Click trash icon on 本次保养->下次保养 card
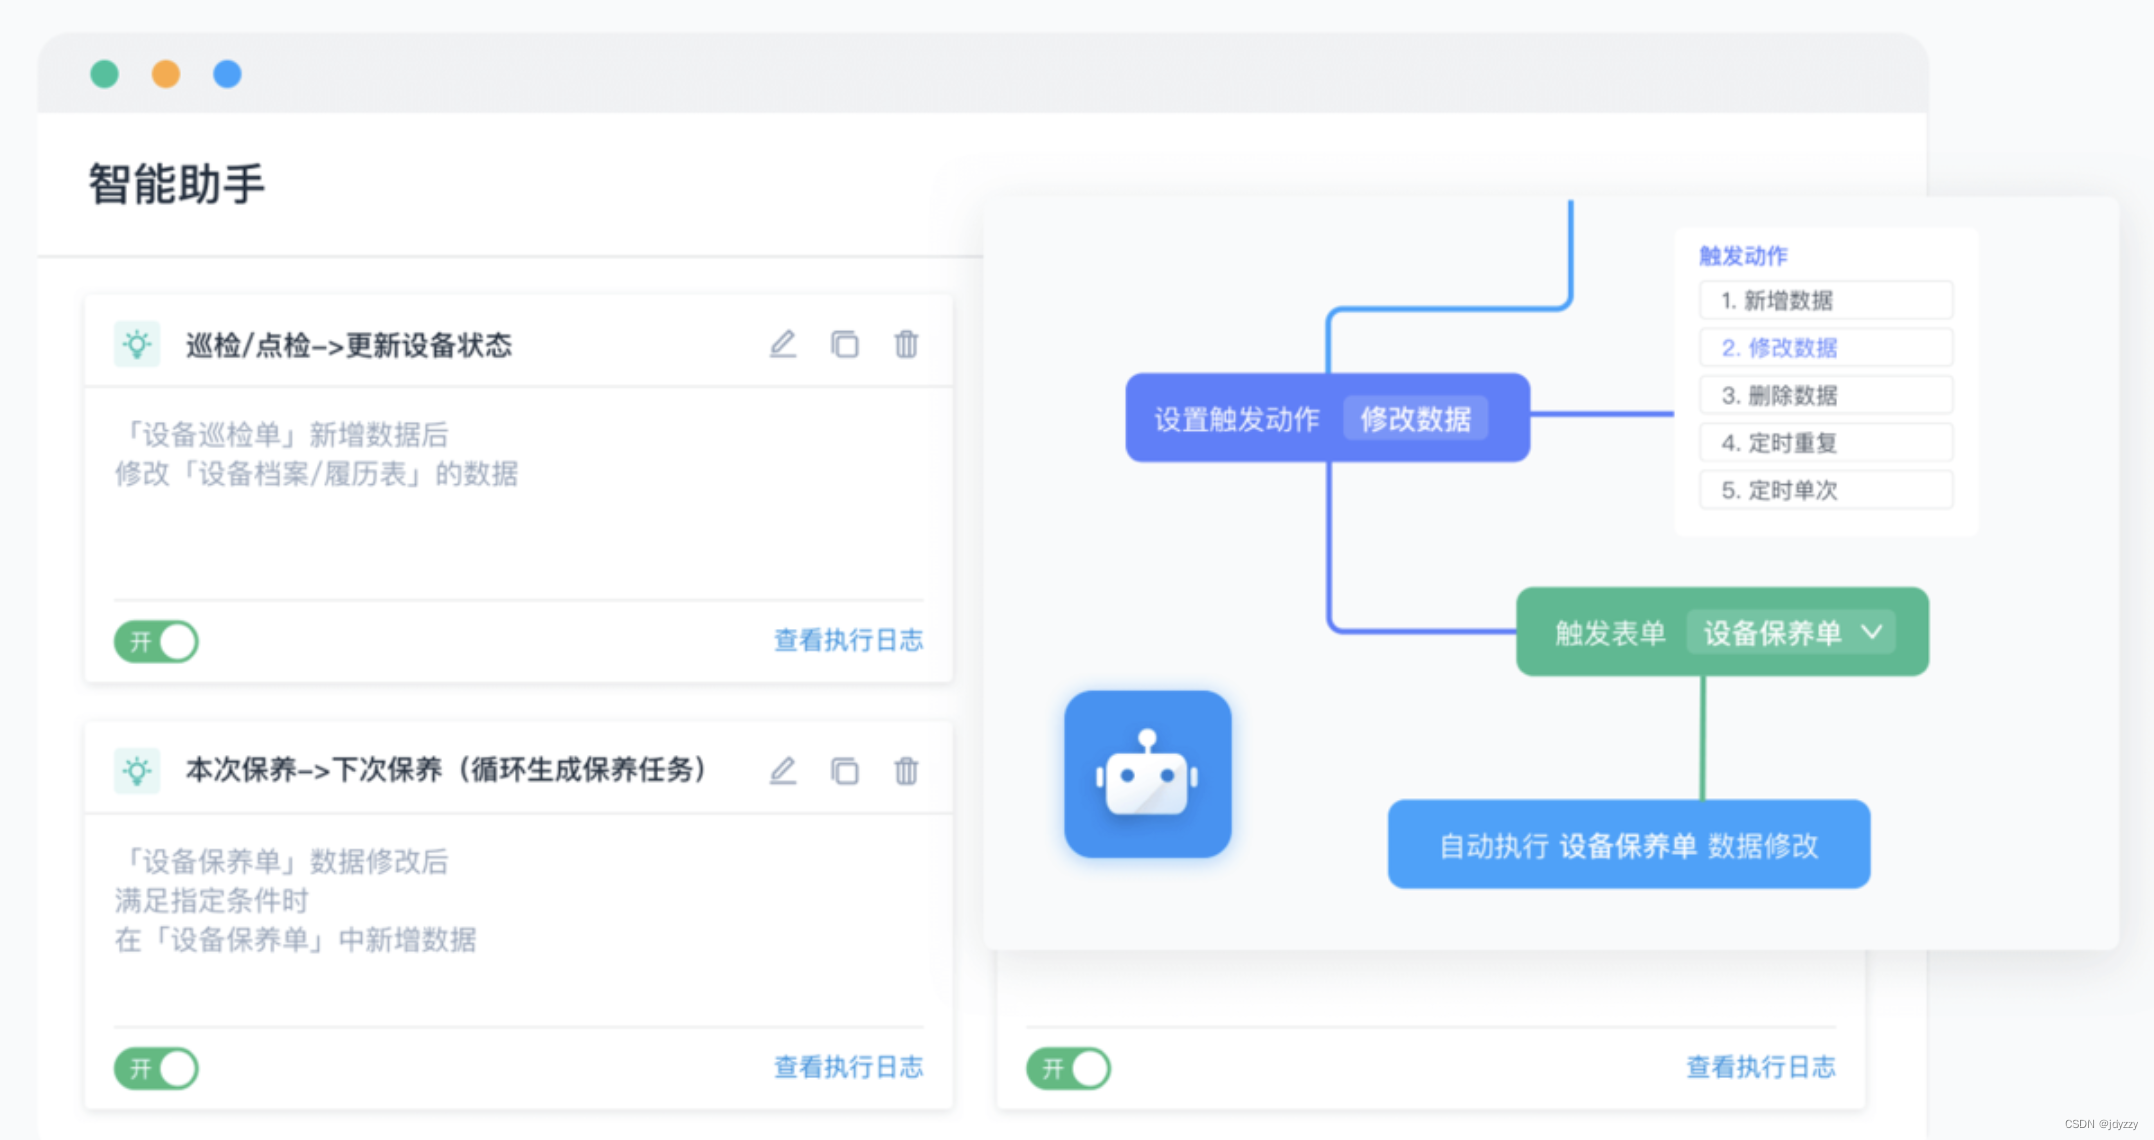This screenshot has height=1140, width=2154. [x=906, y=771]
